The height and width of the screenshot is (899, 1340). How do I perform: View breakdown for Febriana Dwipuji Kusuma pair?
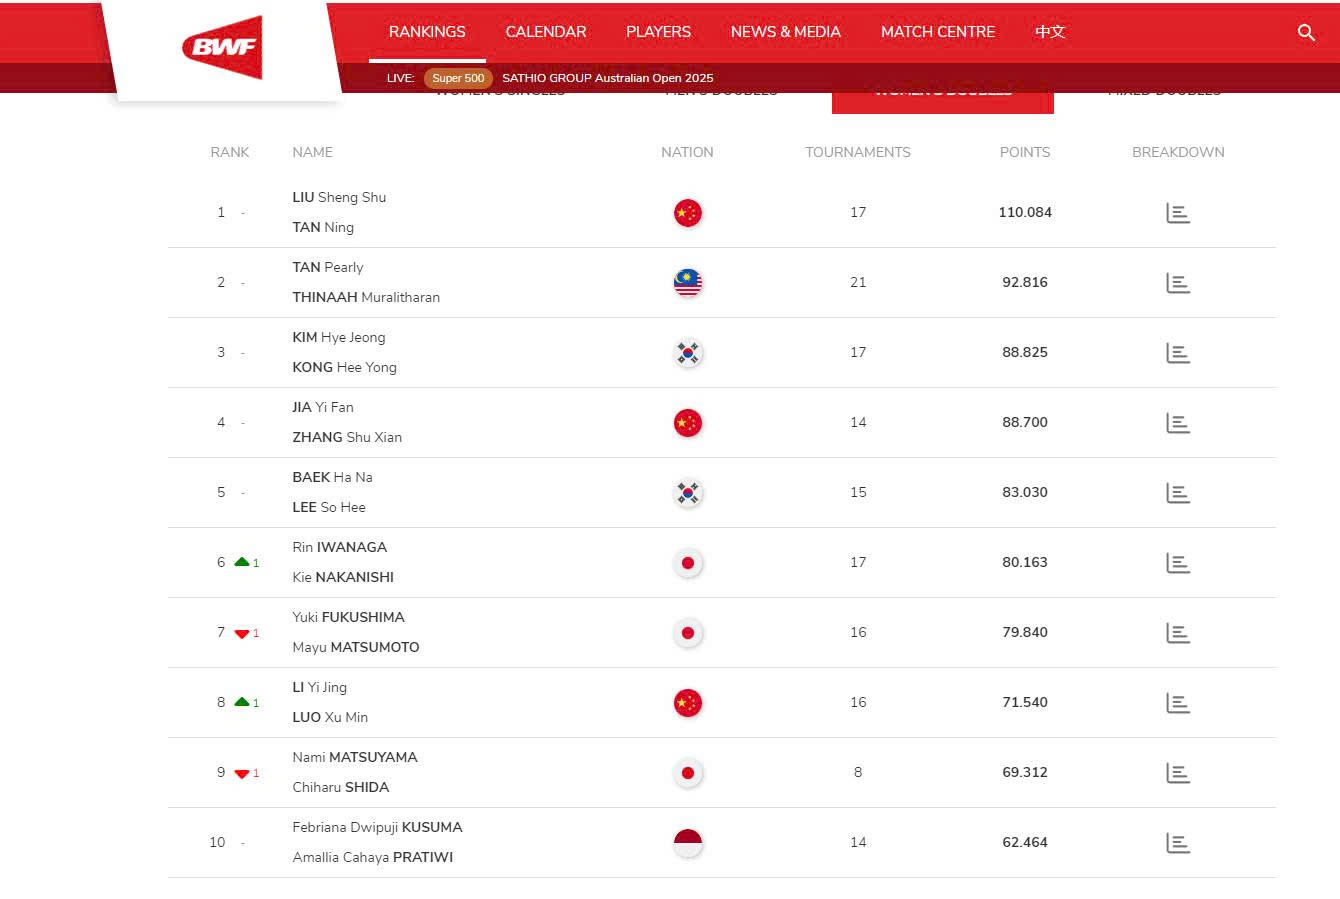[1178, 843]
